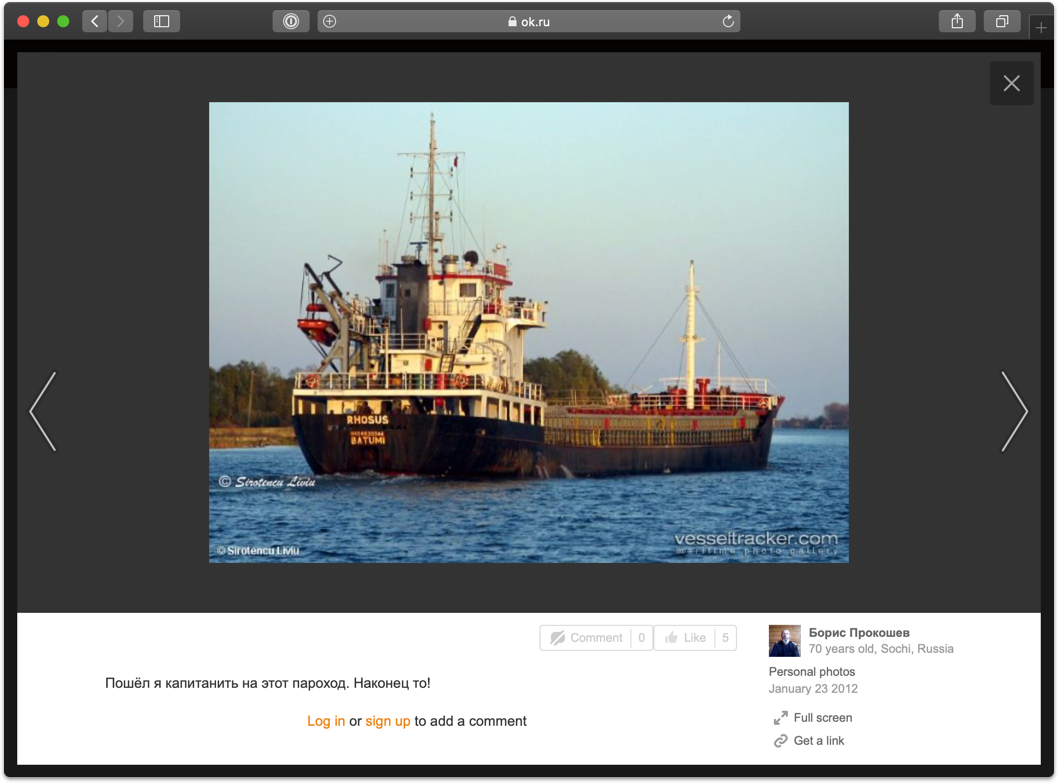
Task: Advance to the next photo
Action: pos(1014,411)
